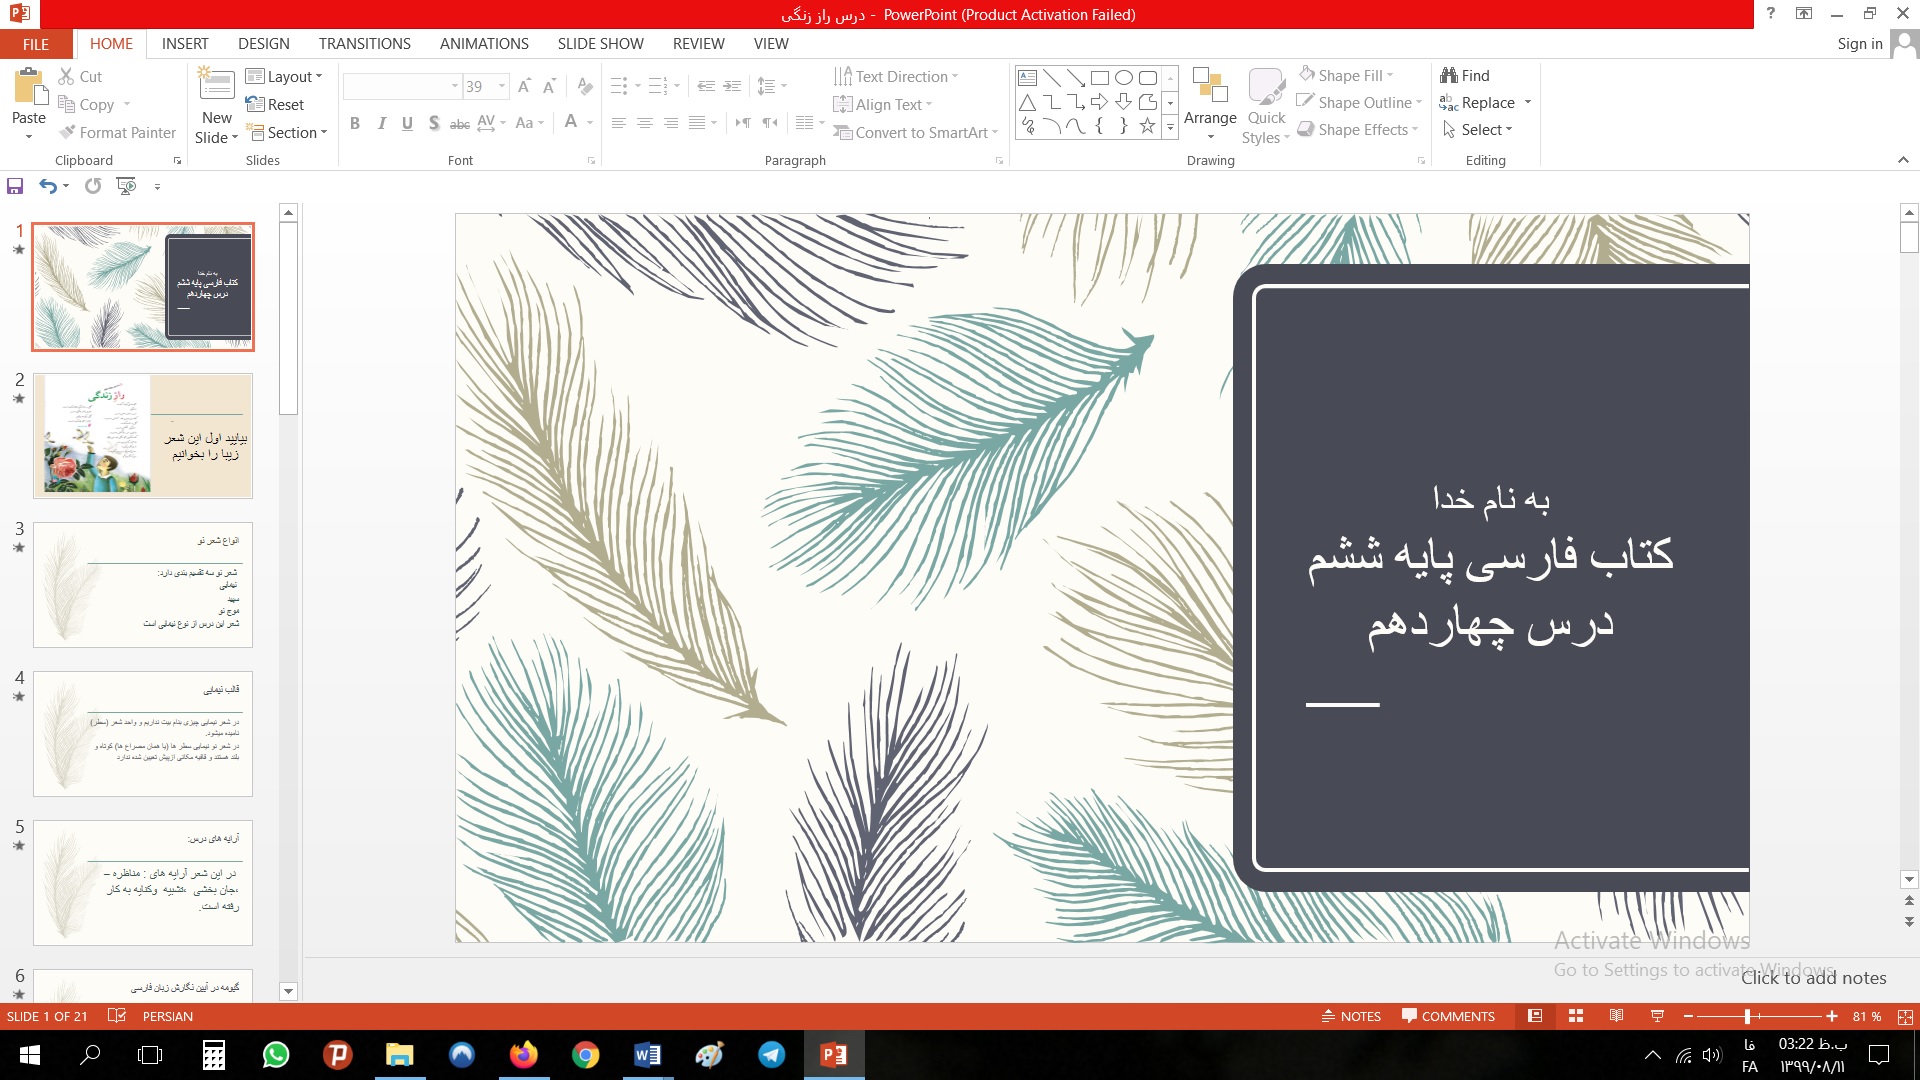Image resolution: width=1920 pixels, height=1080 pixels.
Task: Adjust the zoom slider handle
Action: click(1747, 1016)
